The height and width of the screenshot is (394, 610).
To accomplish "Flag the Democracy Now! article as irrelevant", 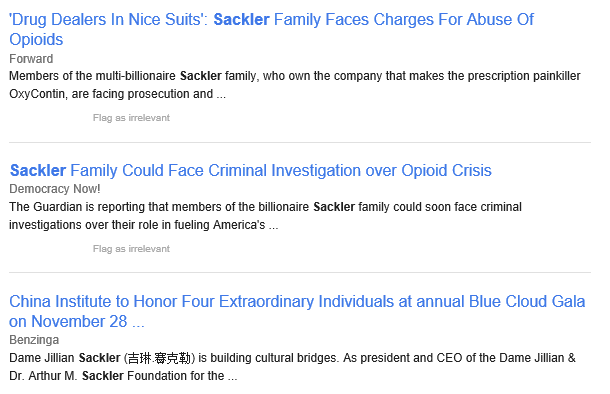I will 131,249.
